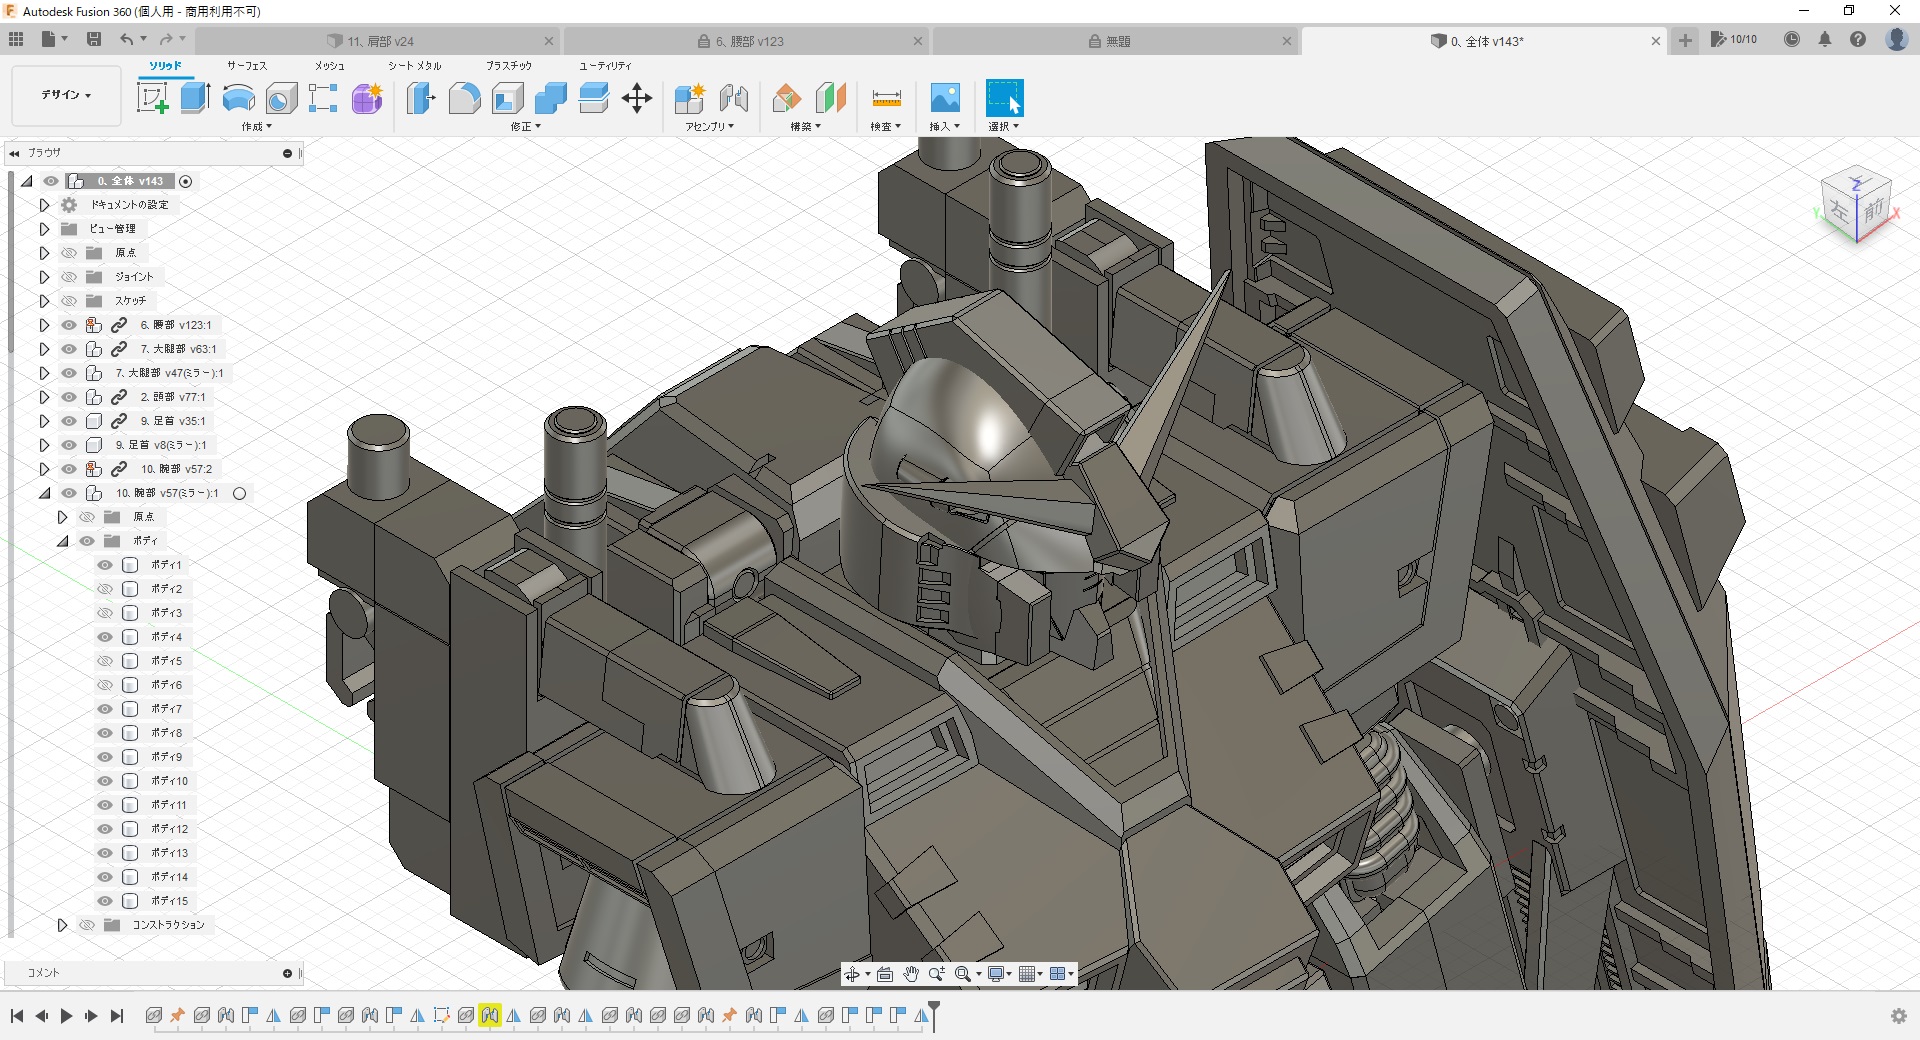Toggle visibility of 6. 腰部 v123:1
This screenshot has height=1040, width=1920.
coord(69,325)
